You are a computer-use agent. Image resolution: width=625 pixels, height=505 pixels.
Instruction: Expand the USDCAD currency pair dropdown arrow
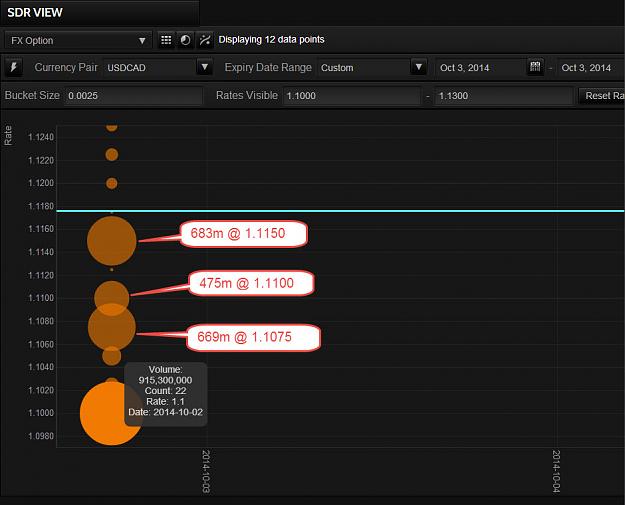tap(204, 67)
